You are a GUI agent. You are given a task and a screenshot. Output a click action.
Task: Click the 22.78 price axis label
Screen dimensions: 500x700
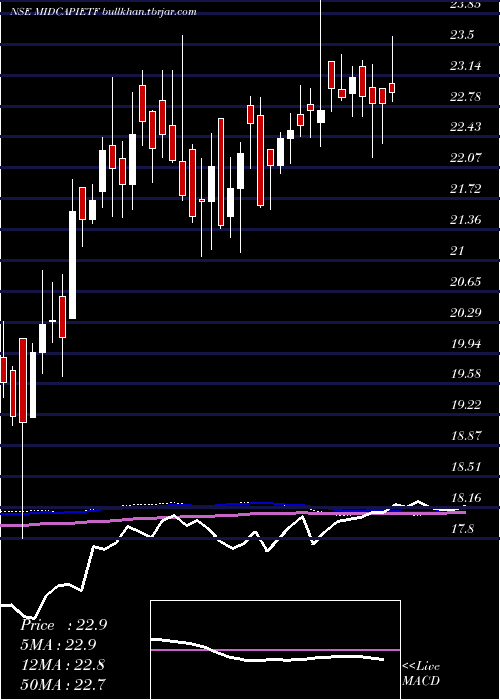466,96
